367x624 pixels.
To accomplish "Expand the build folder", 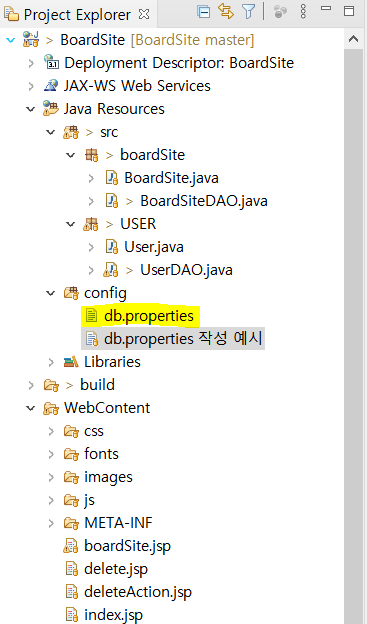I will click(x=31, y=385).
